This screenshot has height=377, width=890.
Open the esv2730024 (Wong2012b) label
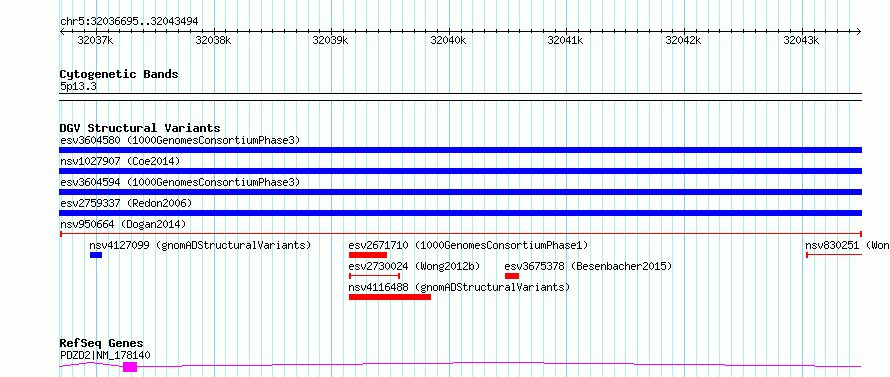click(x=414, y=266)
